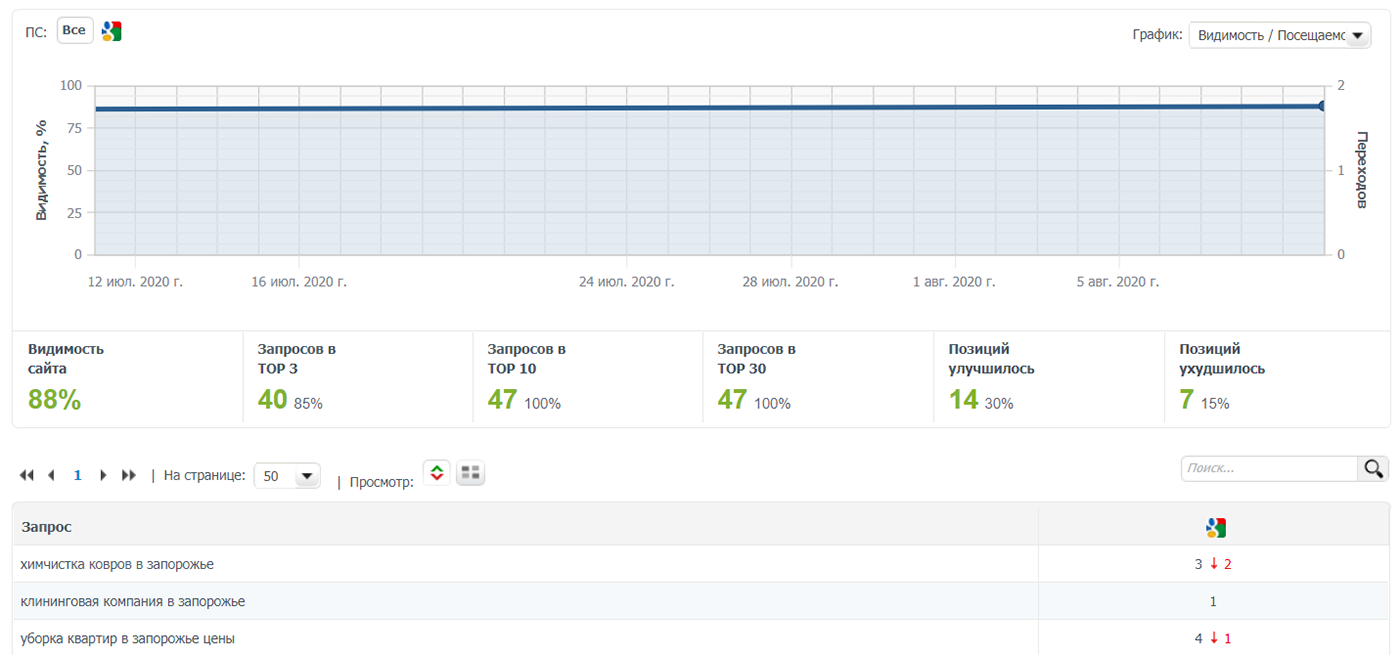Switch to grid view icon

470,474
